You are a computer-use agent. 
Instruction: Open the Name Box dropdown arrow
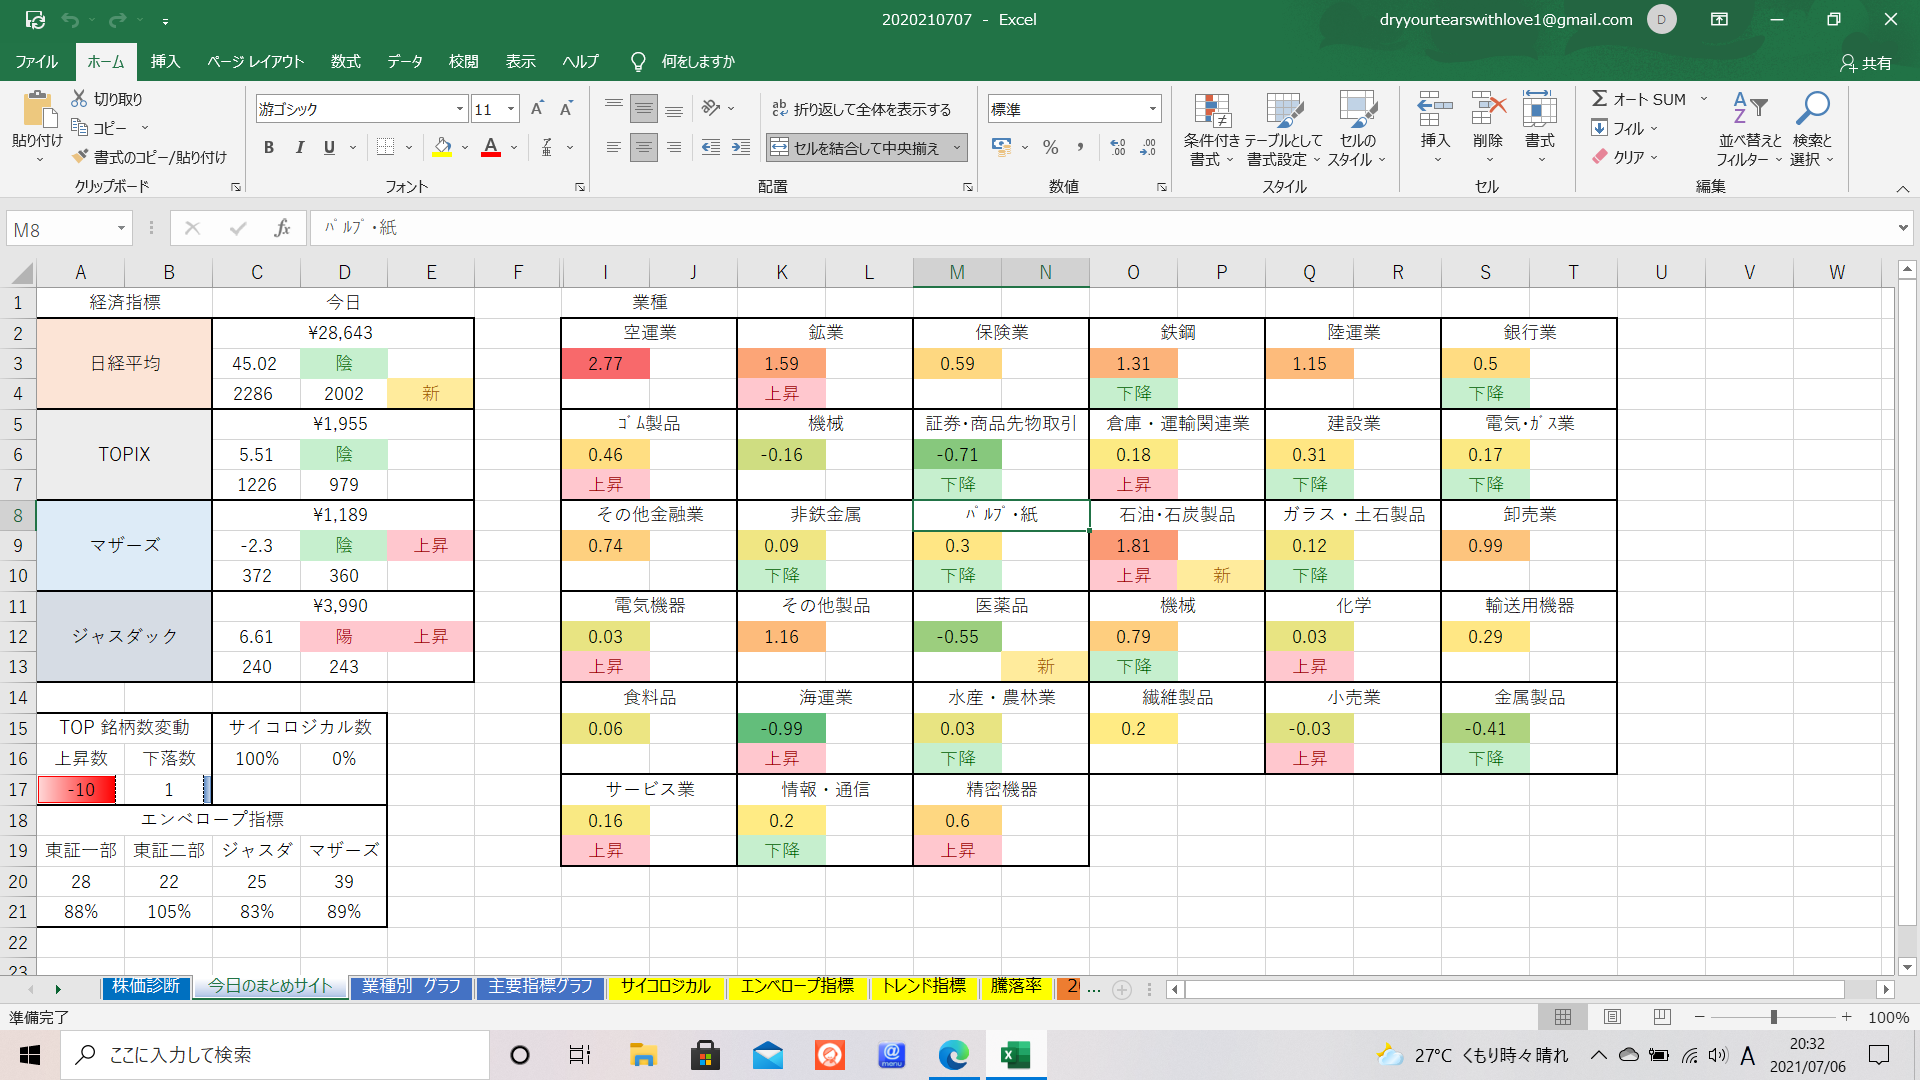[x=121, y=229]
